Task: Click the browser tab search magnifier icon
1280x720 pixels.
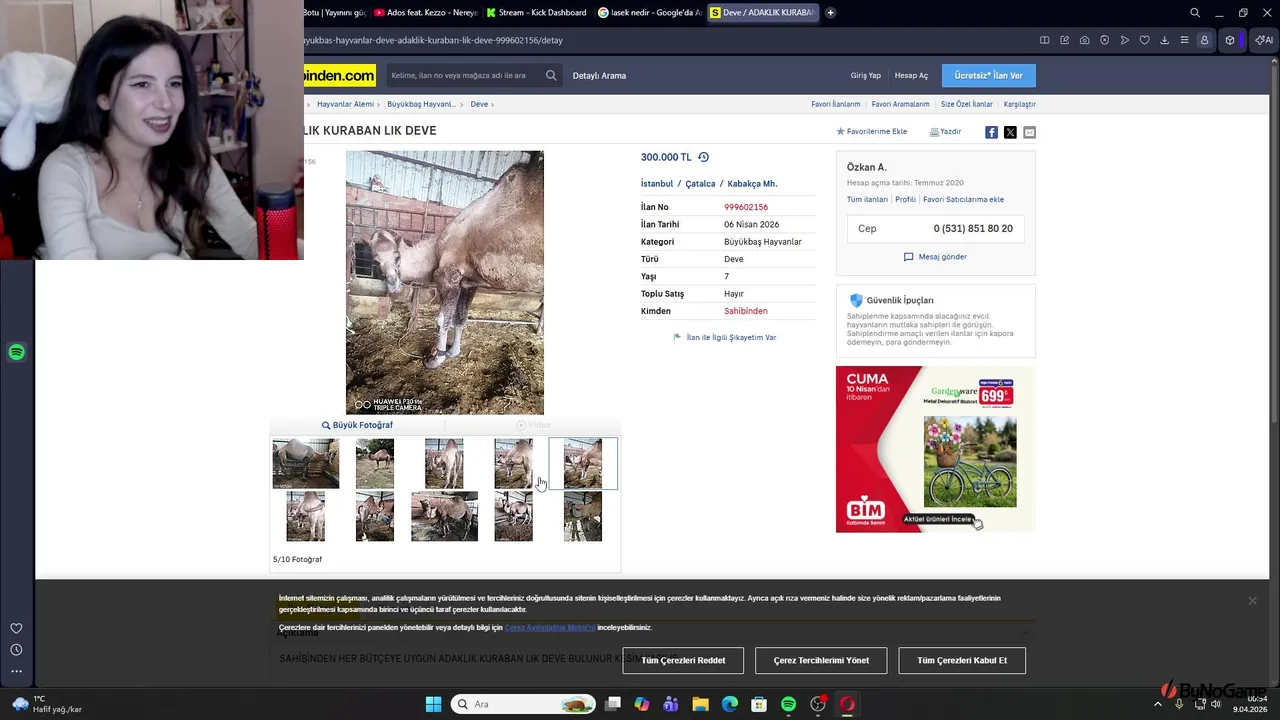Action: click(1195, 13)
